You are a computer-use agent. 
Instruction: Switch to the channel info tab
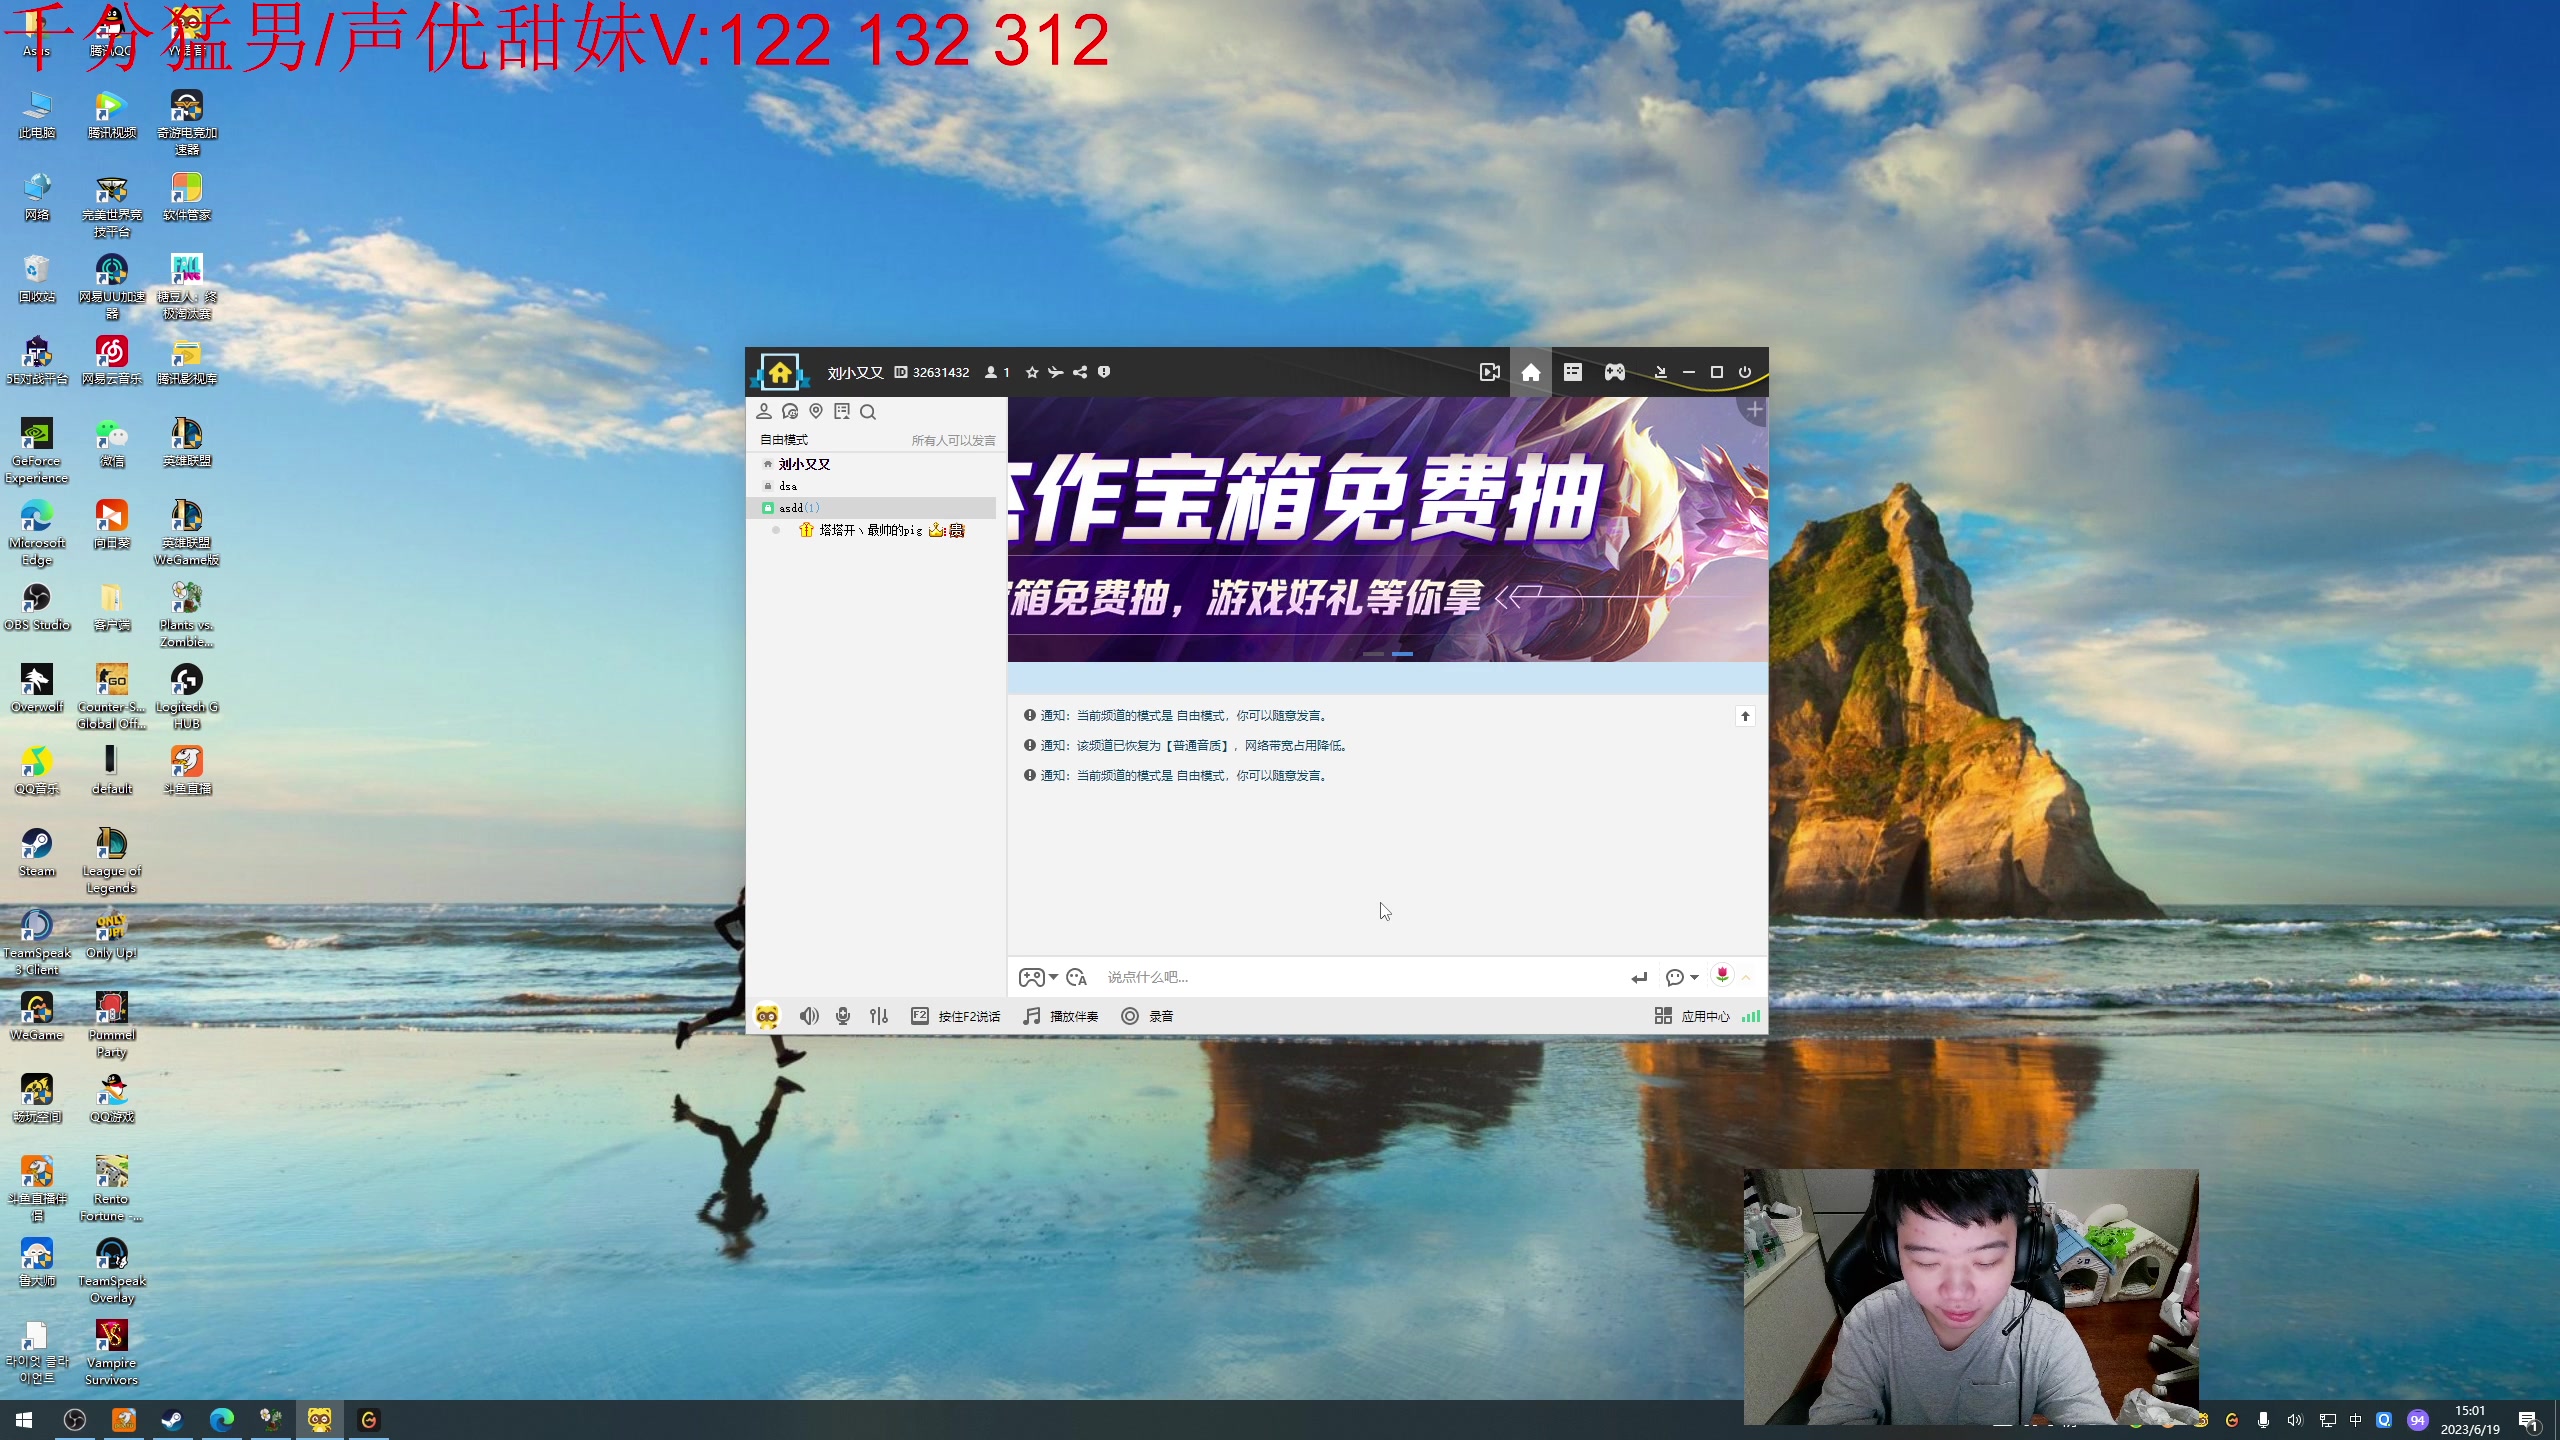click(x=1573, y=372)
